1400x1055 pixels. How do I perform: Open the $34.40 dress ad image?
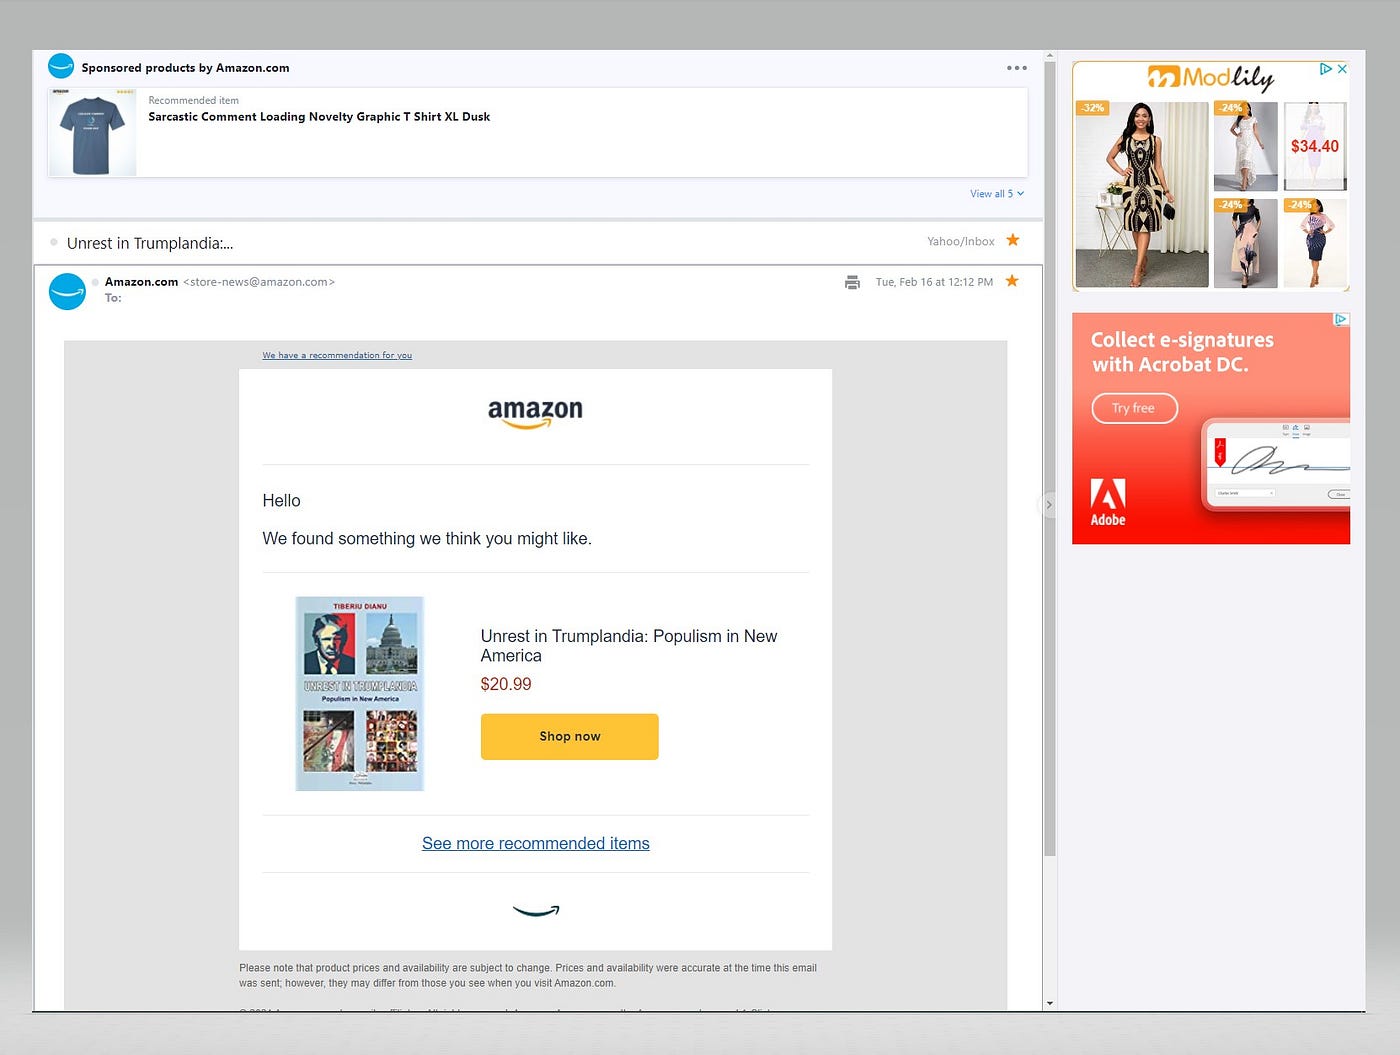1315,146
